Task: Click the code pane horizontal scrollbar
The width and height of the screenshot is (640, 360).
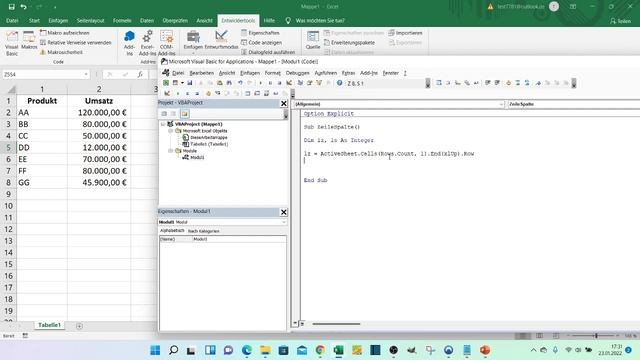Action: click(336, 324)
